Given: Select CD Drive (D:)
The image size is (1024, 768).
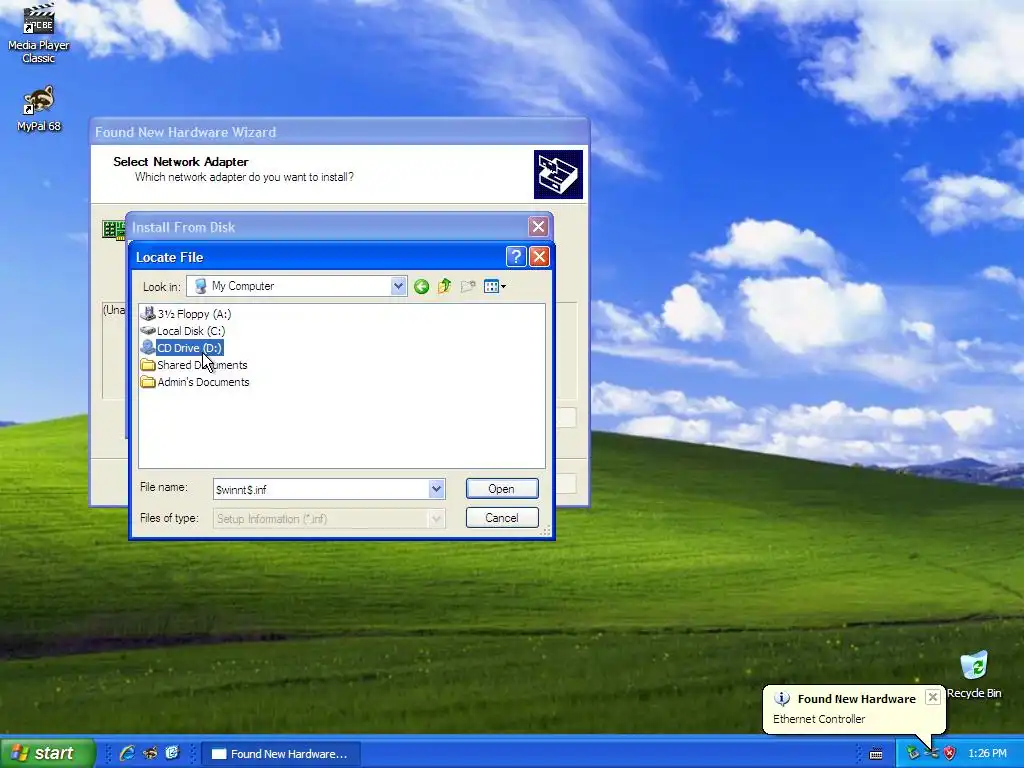Looking at the screenshot, I should [182, 348].
